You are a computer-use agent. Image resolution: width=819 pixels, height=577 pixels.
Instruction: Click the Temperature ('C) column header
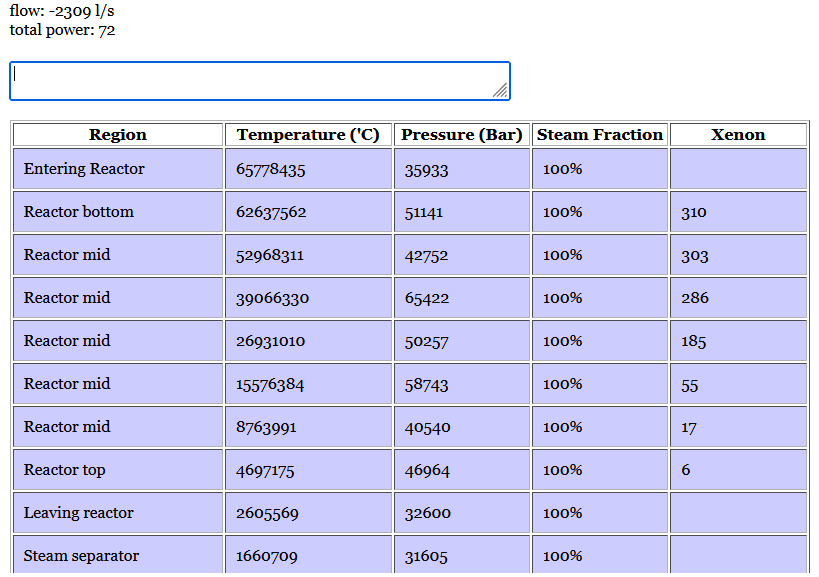[x=308, y=135]
